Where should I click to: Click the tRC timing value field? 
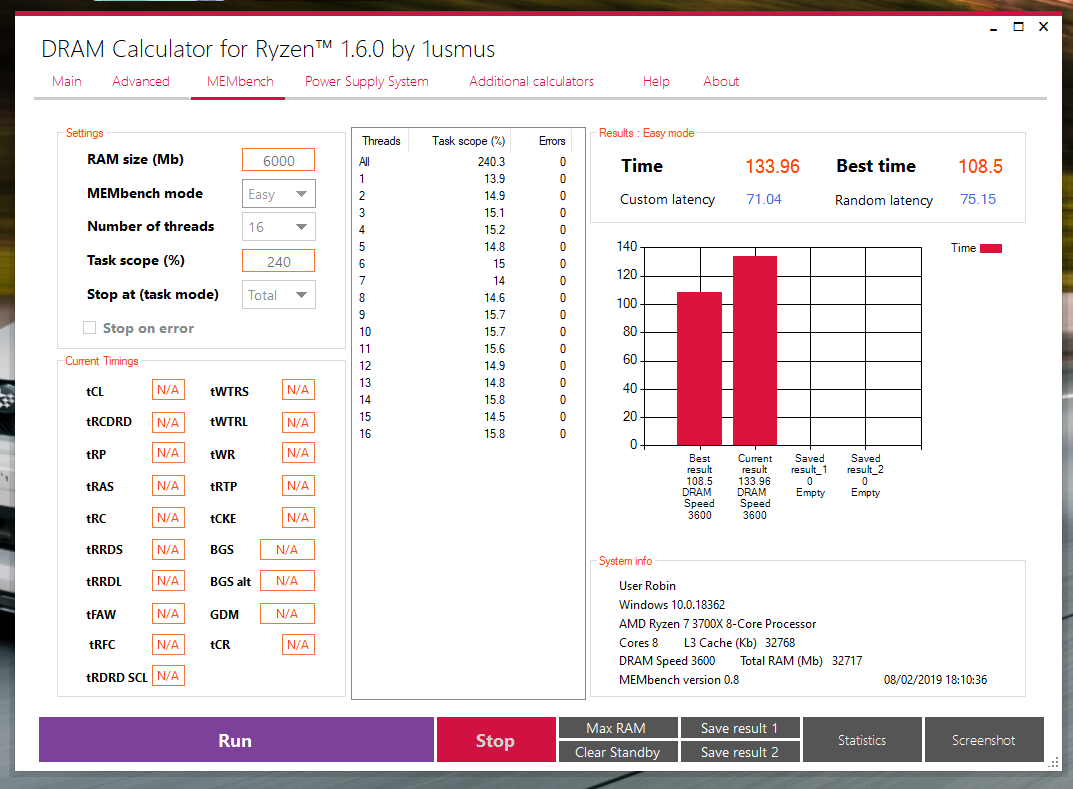[168, 517]
